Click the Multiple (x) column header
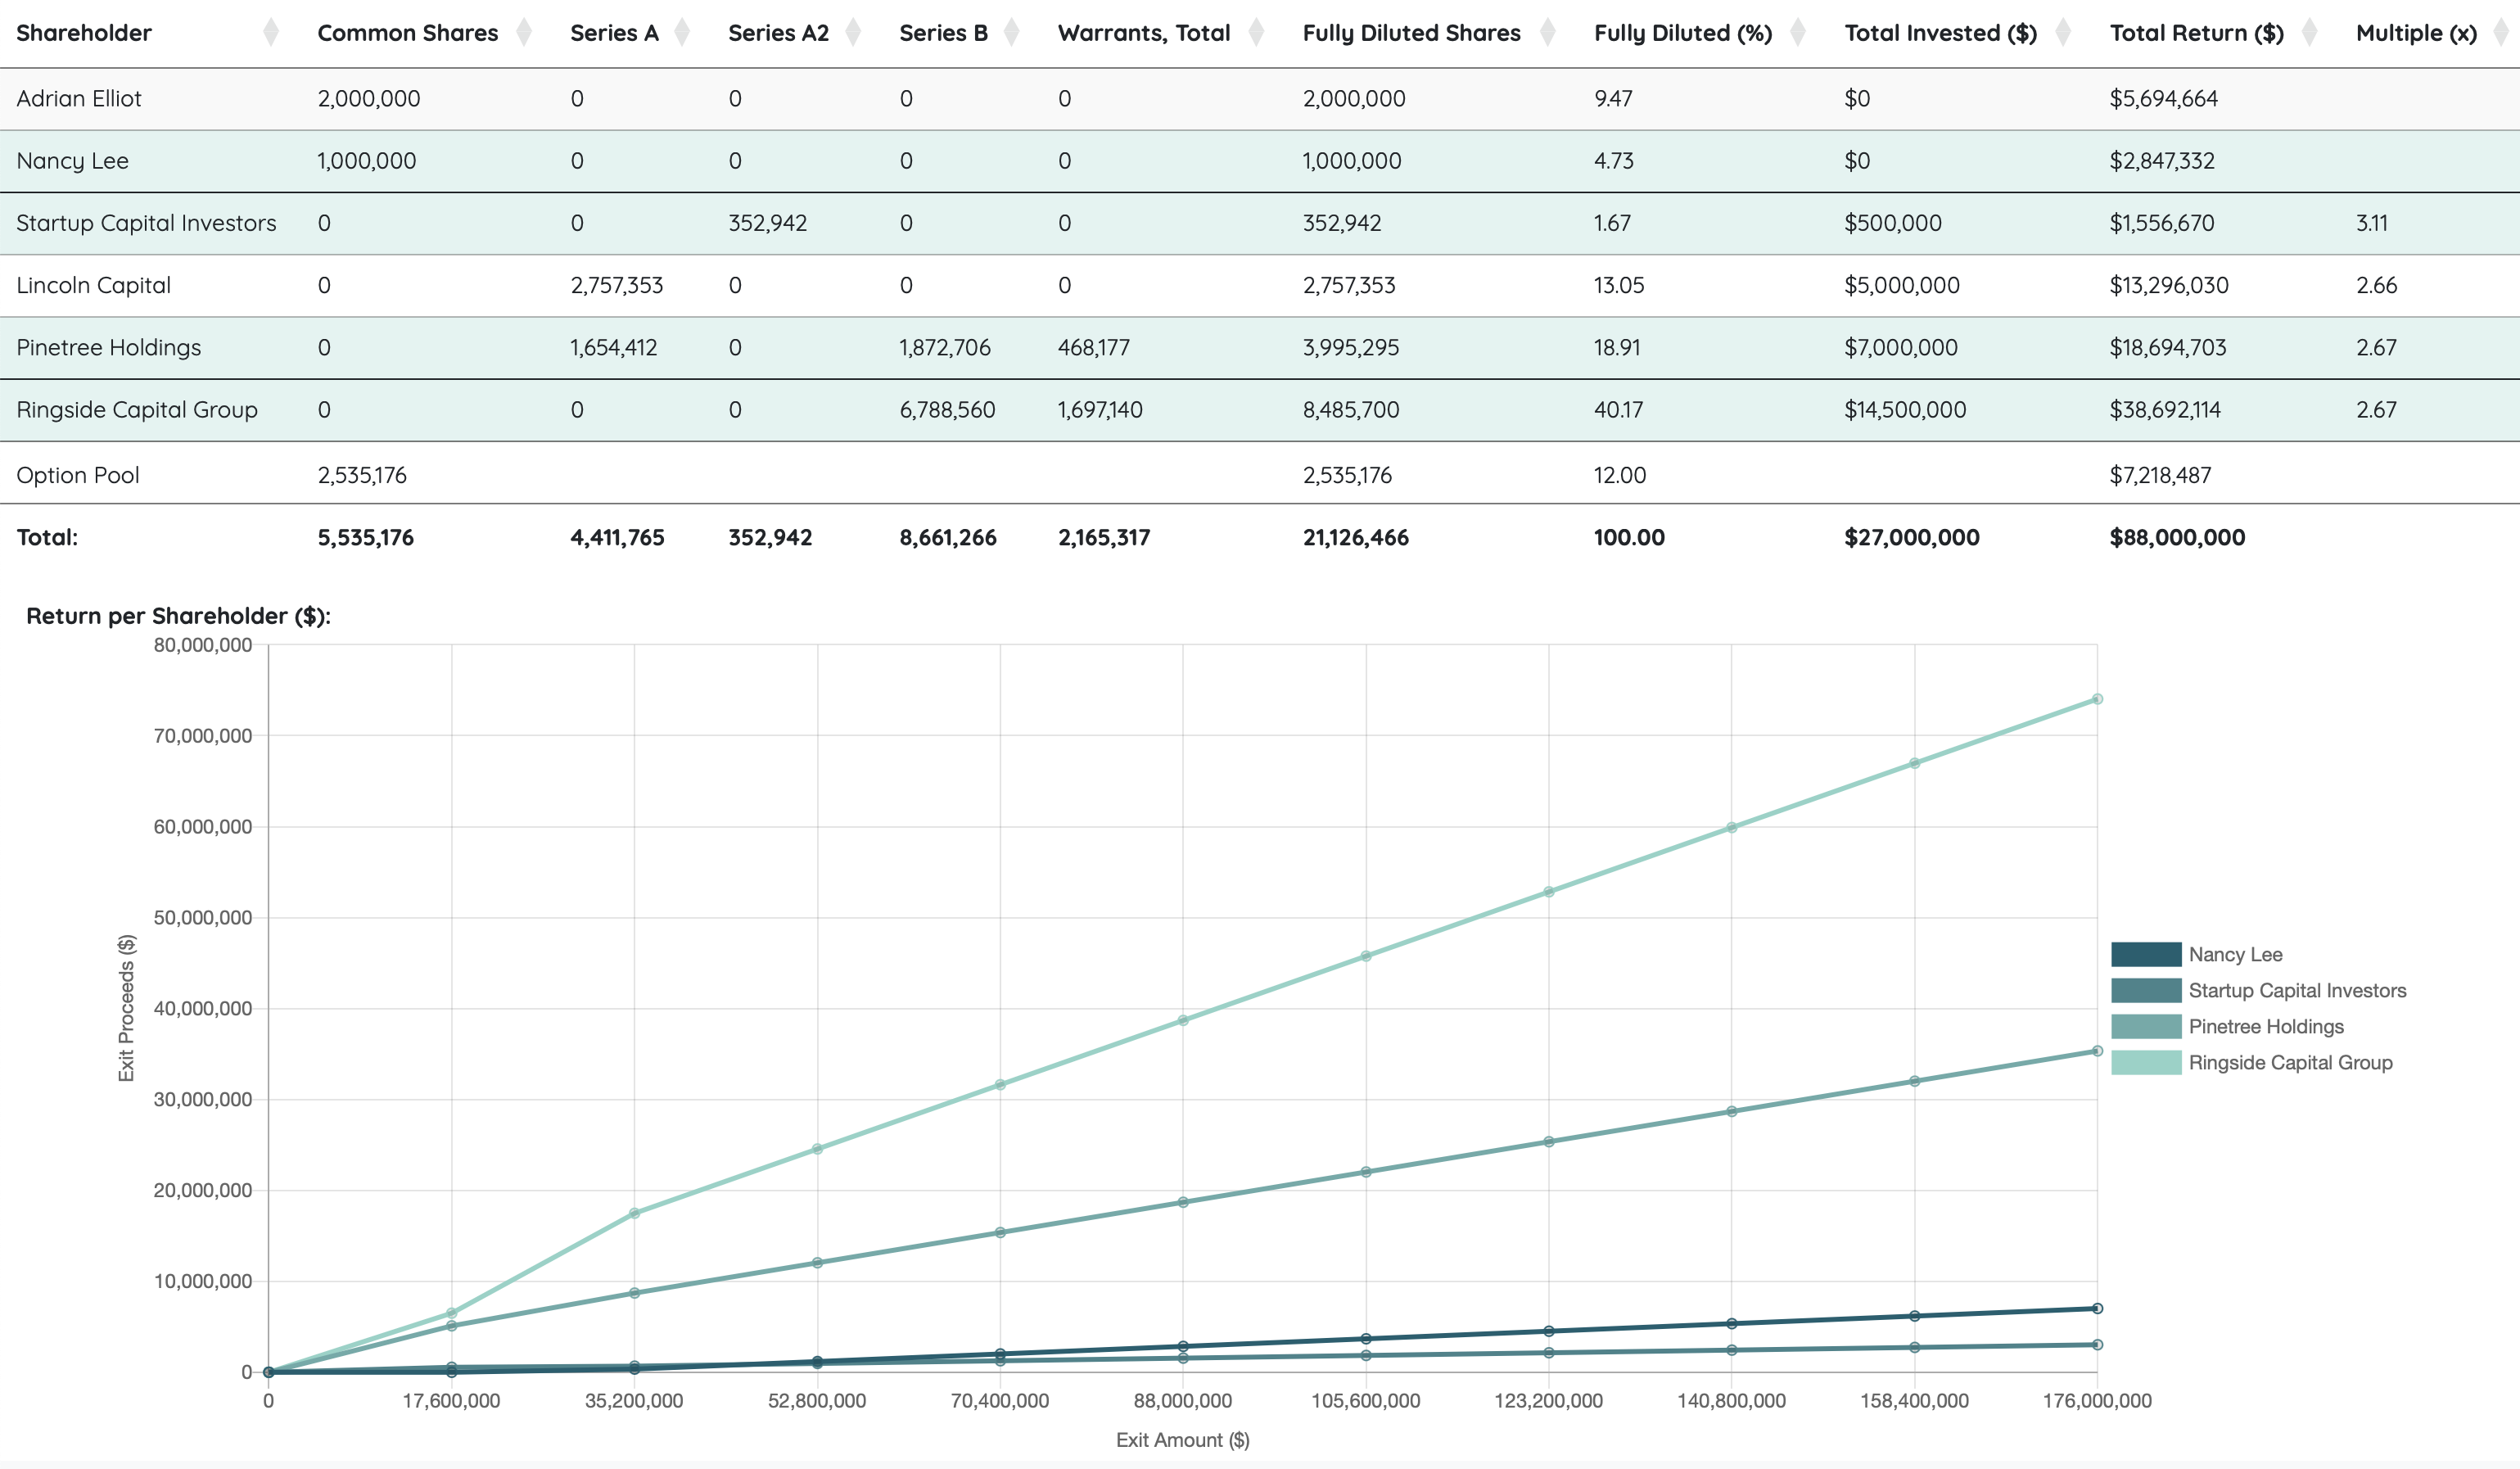Viewport: 2520px width, 1469px height. [2415, 33]
